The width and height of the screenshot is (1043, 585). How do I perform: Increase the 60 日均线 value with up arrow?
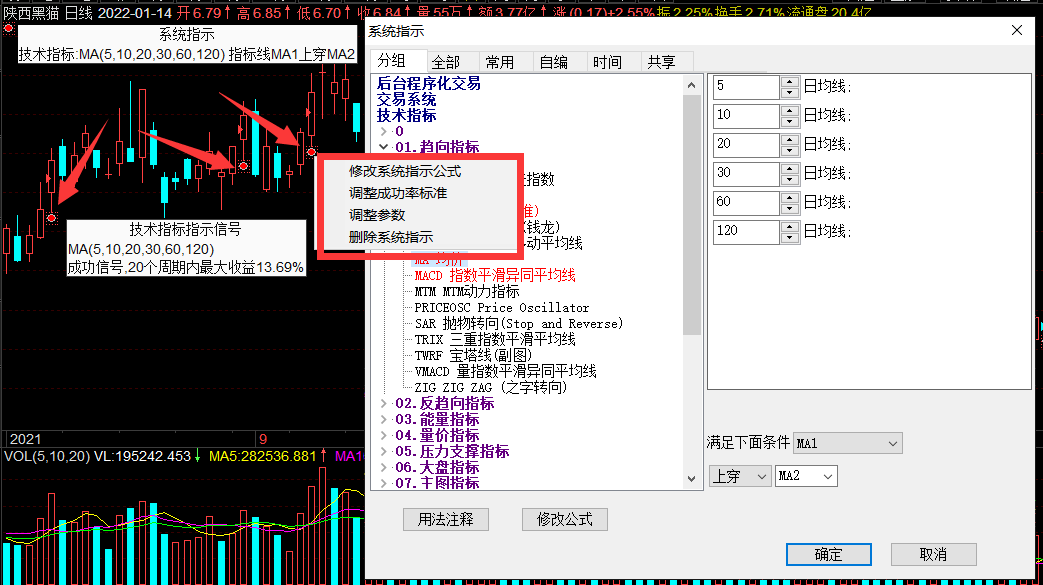790,197
